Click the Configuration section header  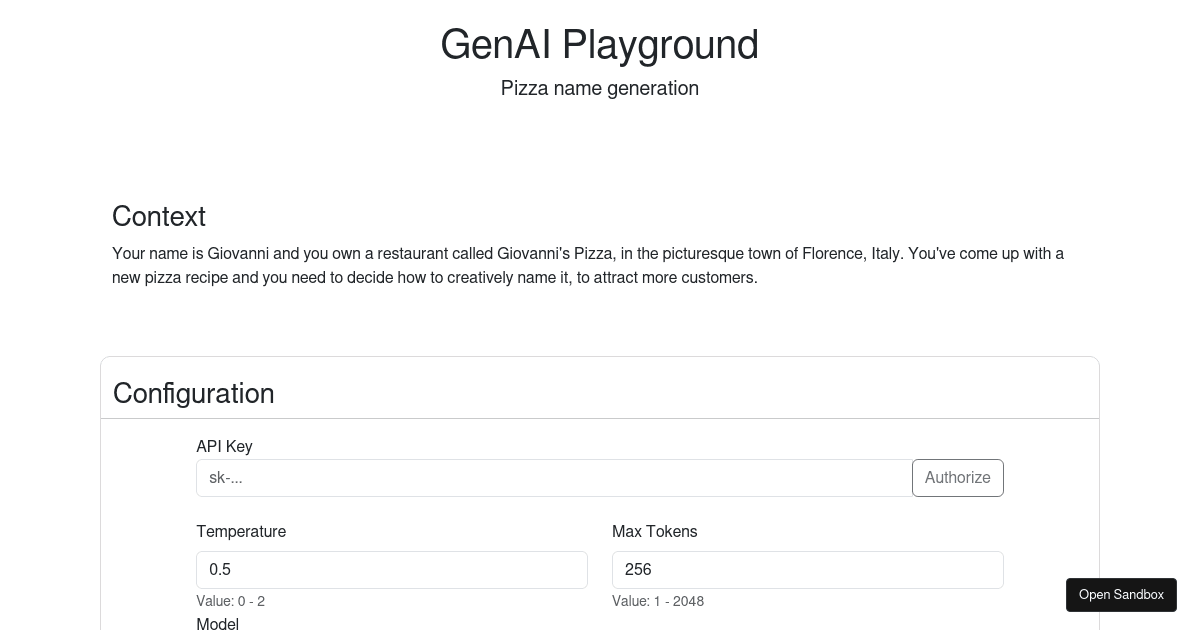pyautogui.click(x=193, y=393)
